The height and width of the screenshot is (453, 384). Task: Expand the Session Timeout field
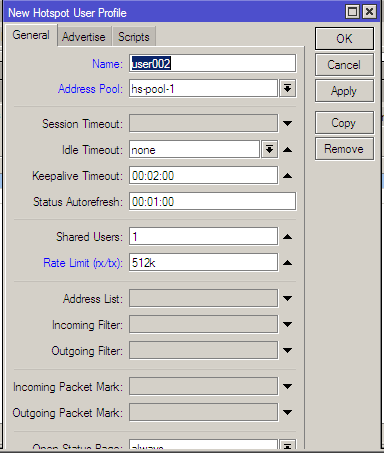click(x=287, y=124)
